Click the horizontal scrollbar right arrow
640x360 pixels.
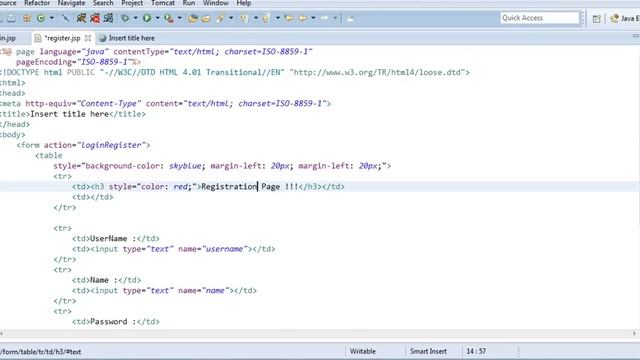tap(634, 333)
